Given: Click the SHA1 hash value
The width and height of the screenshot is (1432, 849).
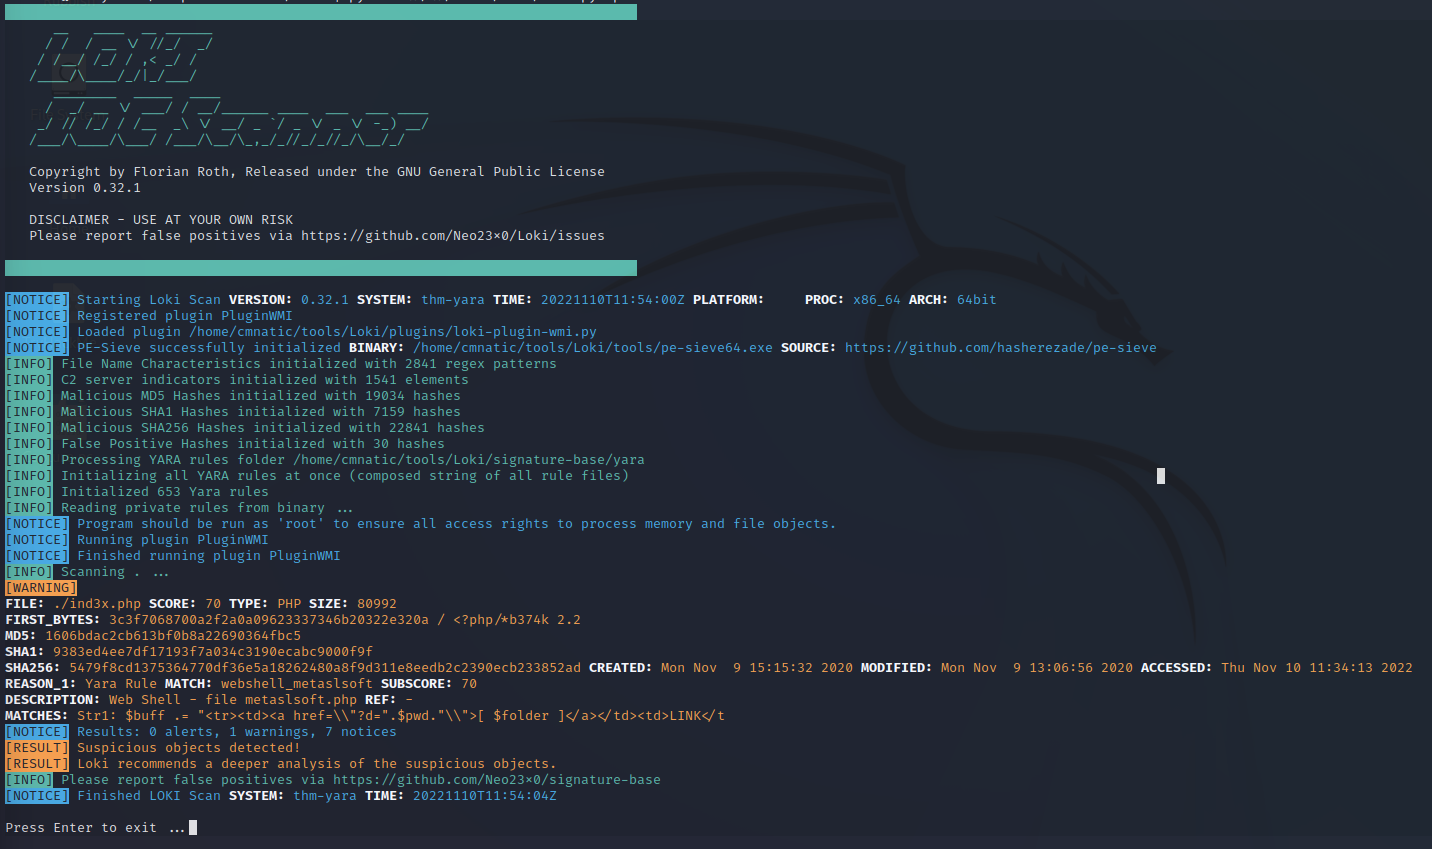Looking at the screenshot, I should click(x=212, y=652).
